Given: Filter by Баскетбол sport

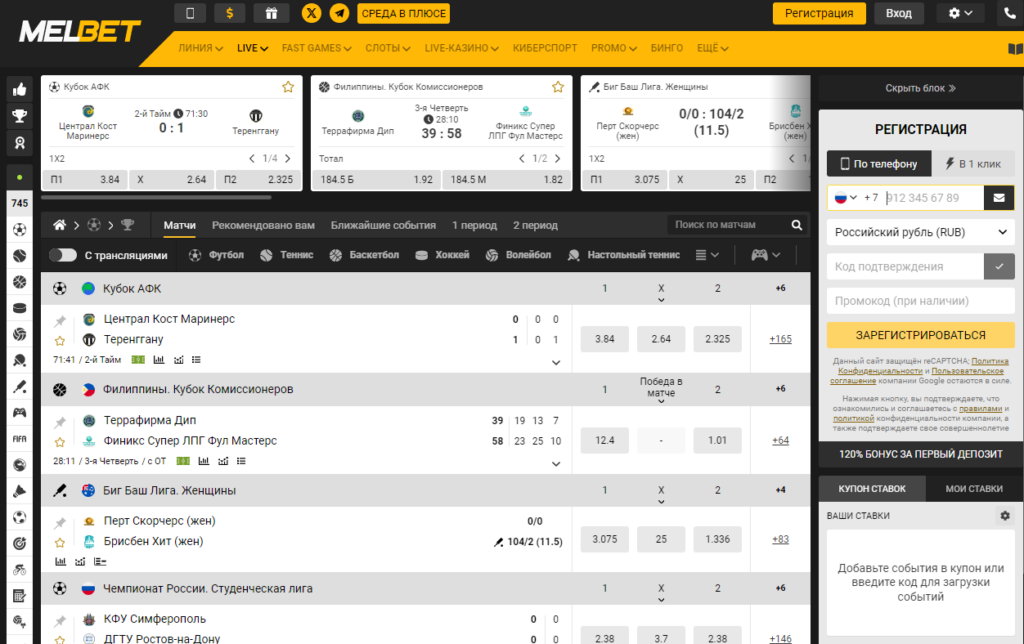Looking at the screenshot, I should coord(364,255).
